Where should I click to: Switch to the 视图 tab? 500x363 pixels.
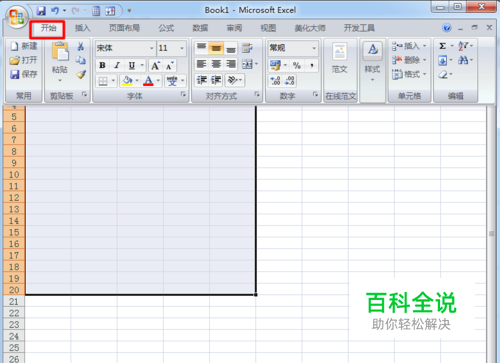click(x=268, y=28)
